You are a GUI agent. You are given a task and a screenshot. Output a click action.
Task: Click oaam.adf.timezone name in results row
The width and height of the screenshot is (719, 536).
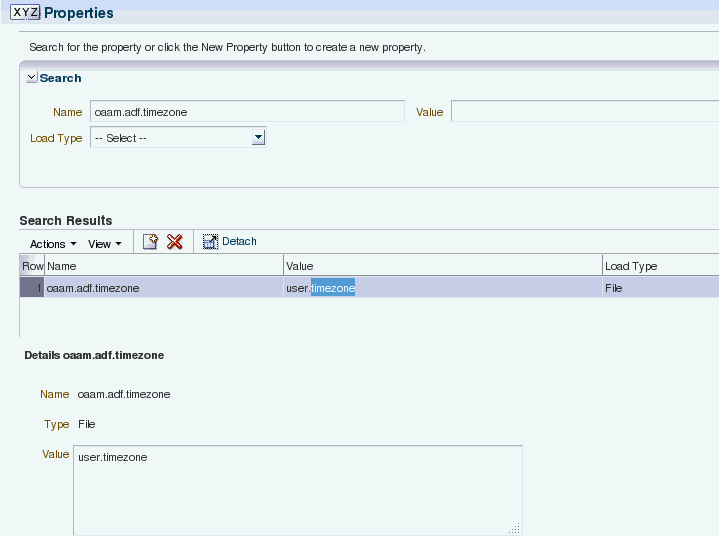93,288
